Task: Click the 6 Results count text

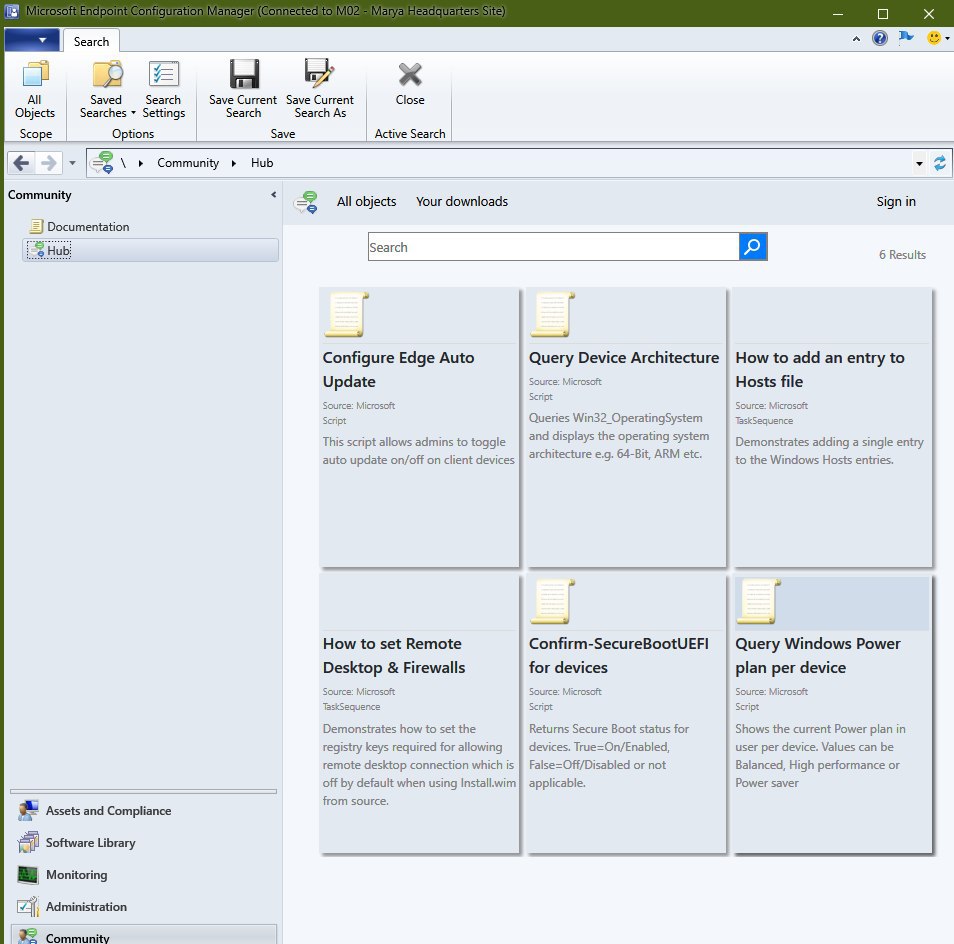Action: coord(902,255)
